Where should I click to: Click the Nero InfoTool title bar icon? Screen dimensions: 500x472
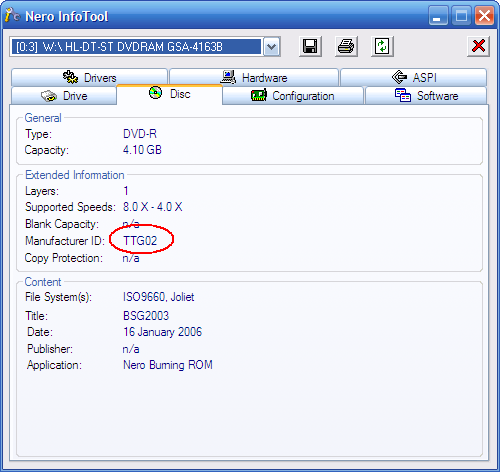[13, 15]
